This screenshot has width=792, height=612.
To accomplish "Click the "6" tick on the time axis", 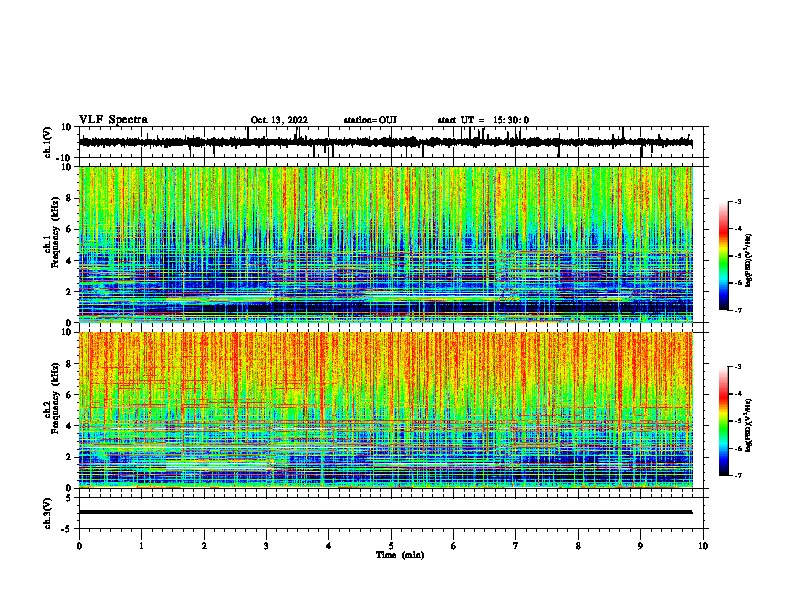I will [454, 546].
